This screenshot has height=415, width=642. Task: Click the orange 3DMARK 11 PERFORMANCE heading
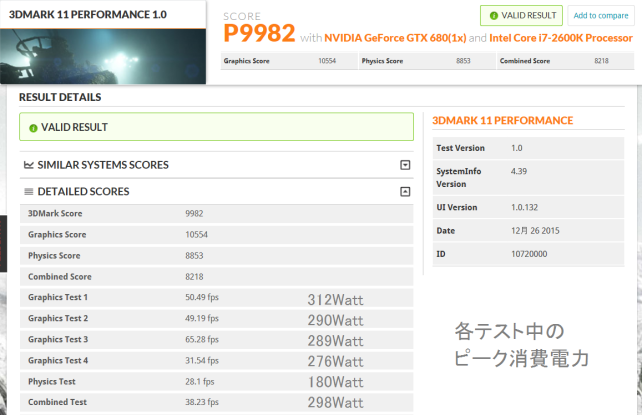tap(502, 121)
